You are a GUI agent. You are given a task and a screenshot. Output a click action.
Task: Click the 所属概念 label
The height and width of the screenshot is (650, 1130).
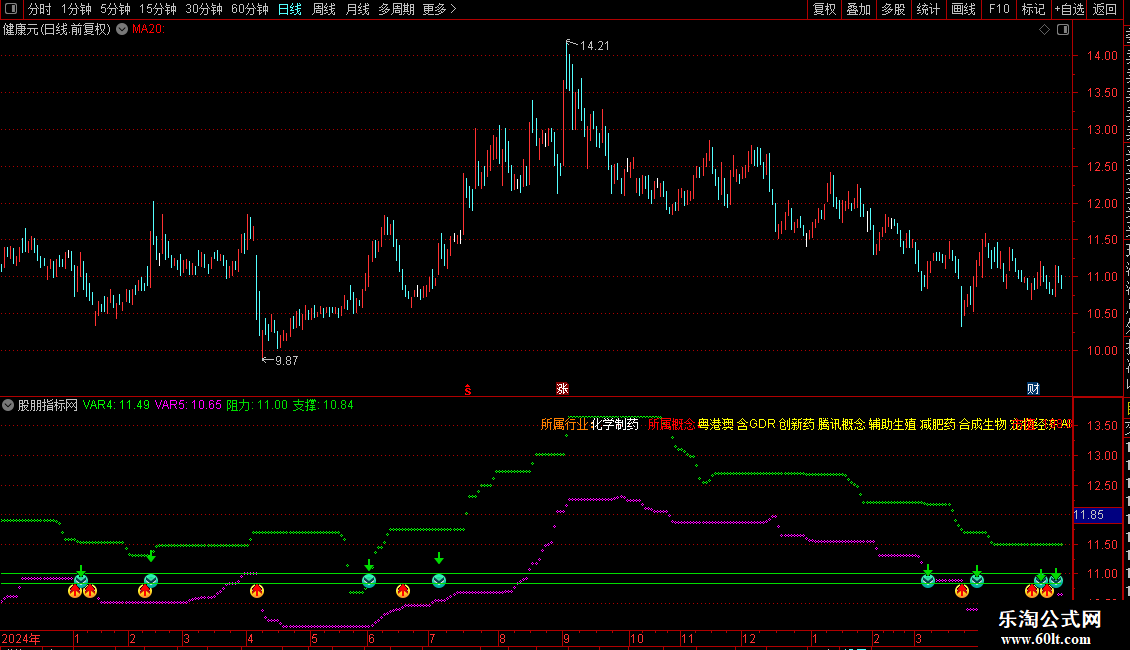coord(671,424)
